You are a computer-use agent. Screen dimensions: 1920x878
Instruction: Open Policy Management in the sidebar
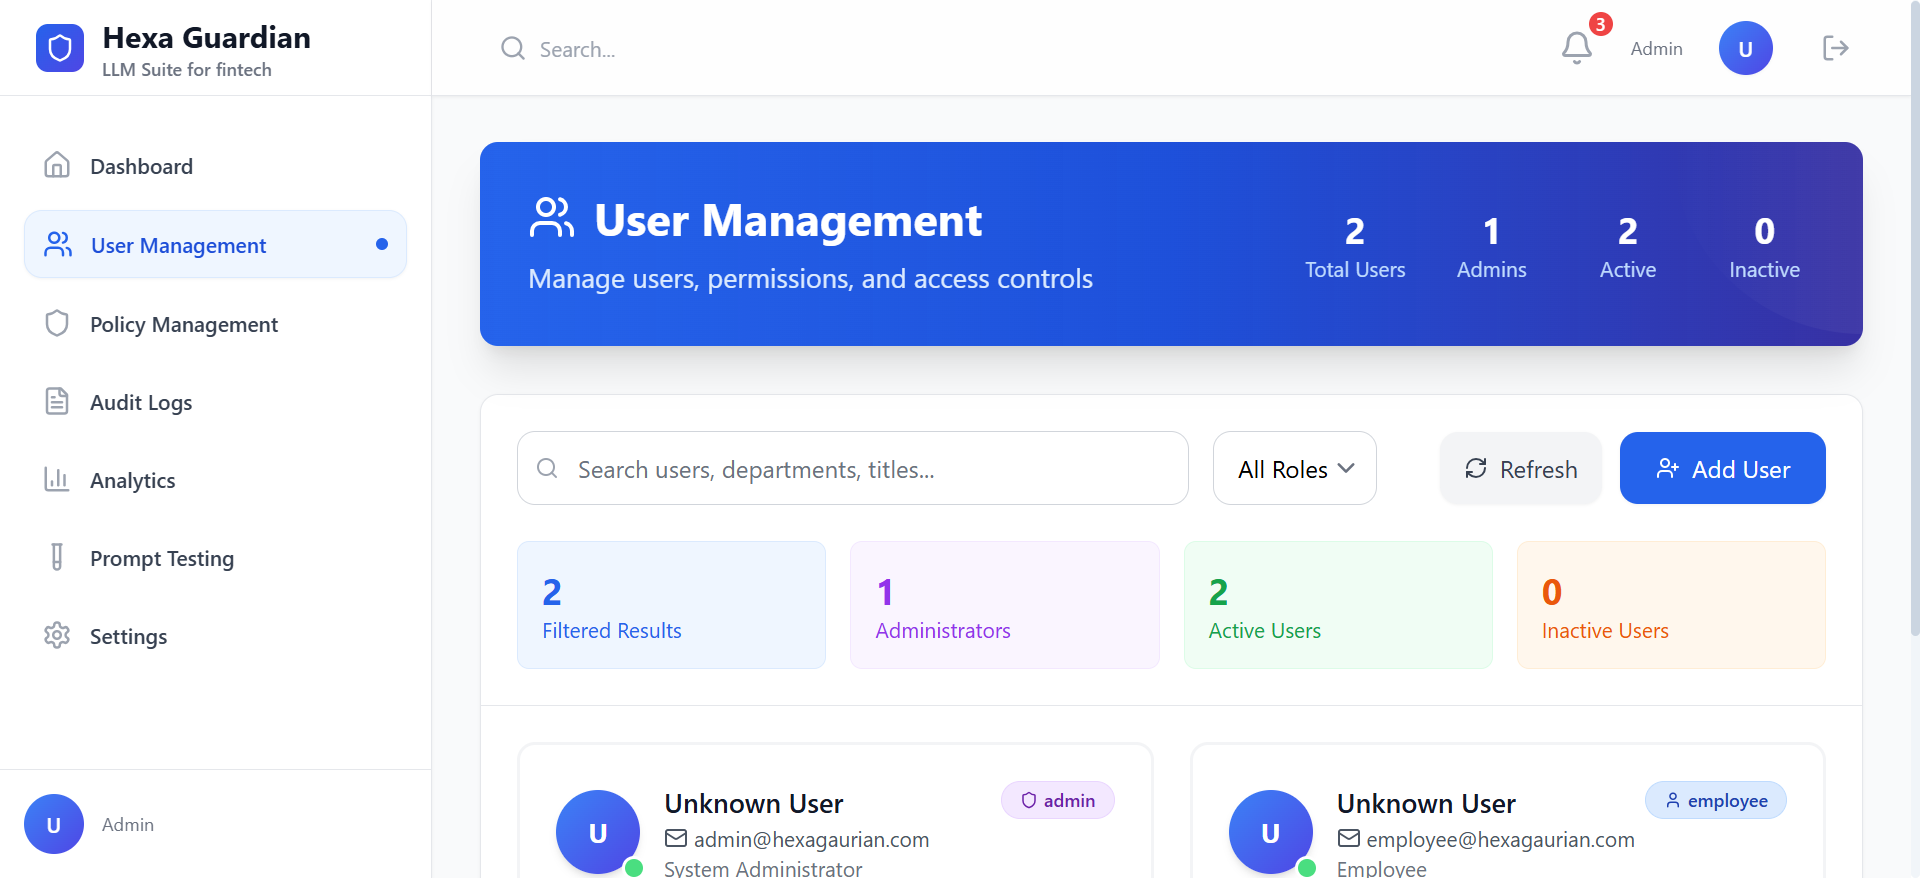[184, 325]
